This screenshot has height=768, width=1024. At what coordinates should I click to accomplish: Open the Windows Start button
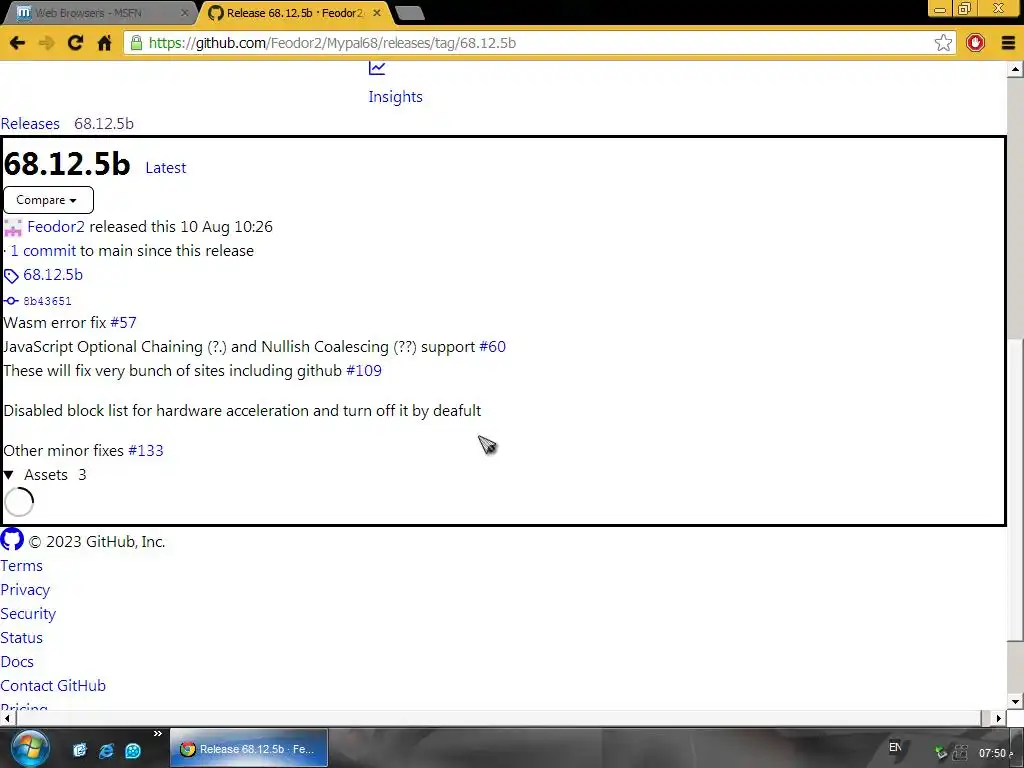[29, 748]
